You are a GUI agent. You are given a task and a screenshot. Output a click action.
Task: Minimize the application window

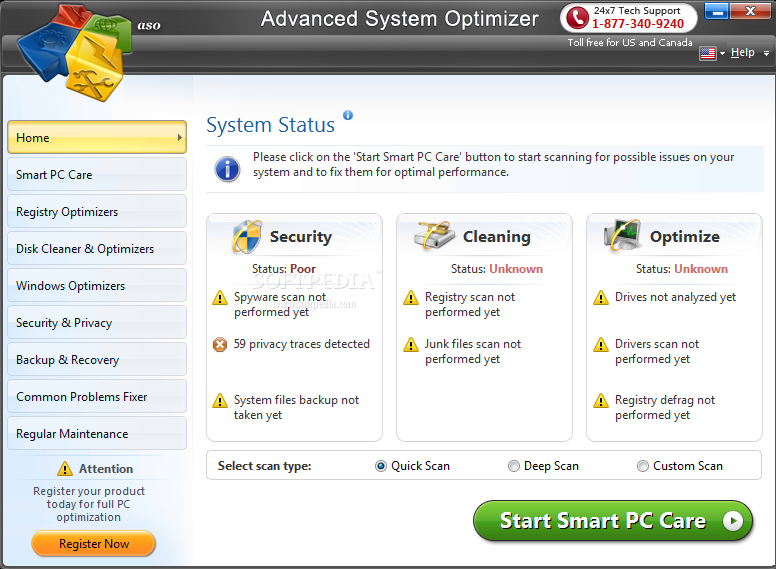(x=716, y=10)
